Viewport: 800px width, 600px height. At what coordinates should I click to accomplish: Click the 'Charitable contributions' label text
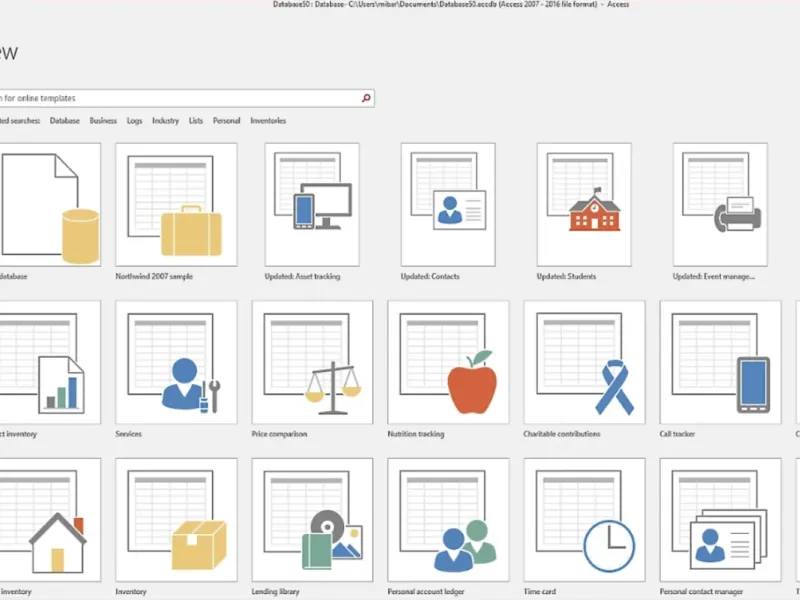tap(562, 434)
